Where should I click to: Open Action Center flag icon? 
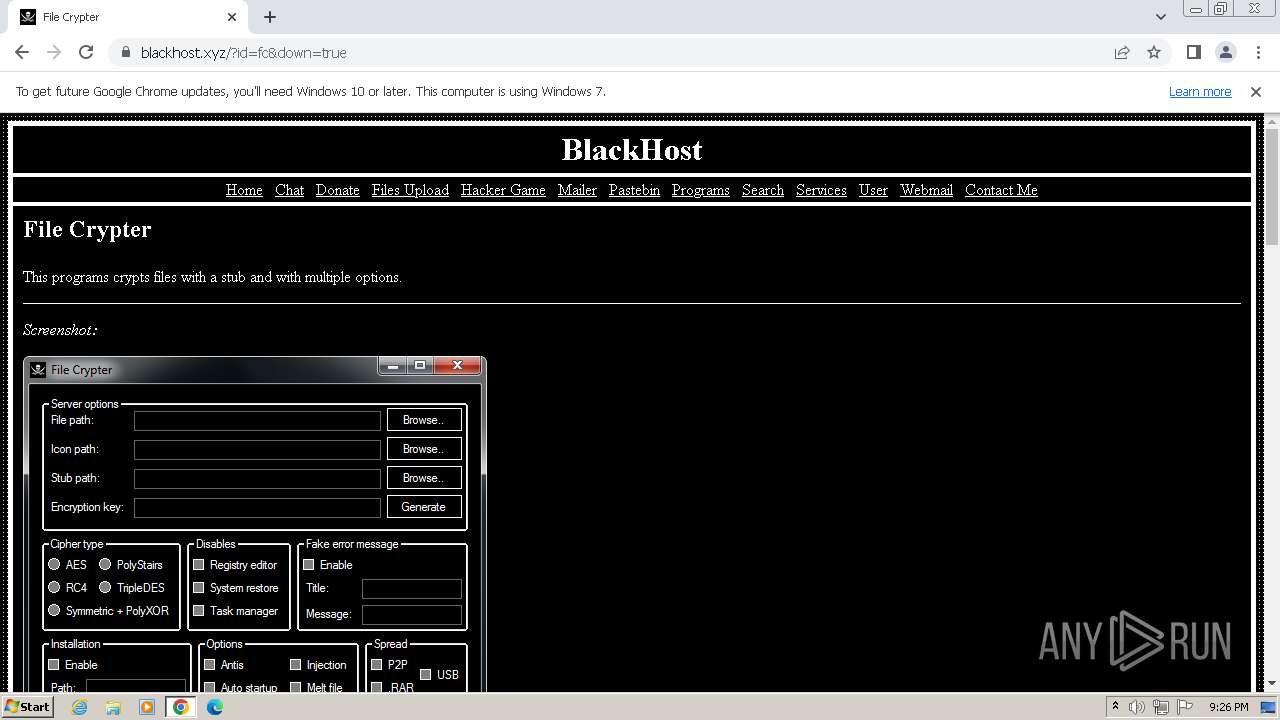coord(1185,707)
